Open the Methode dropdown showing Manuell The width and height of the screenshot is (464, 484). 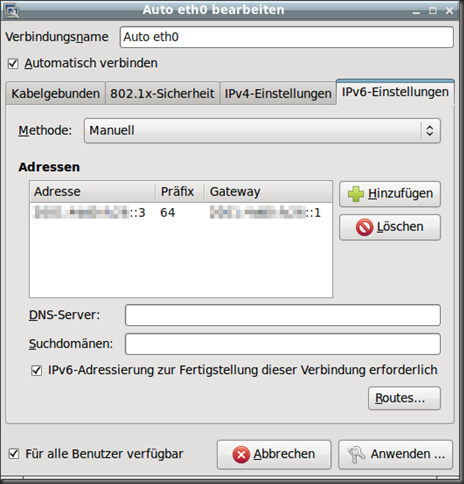[262, 131]
